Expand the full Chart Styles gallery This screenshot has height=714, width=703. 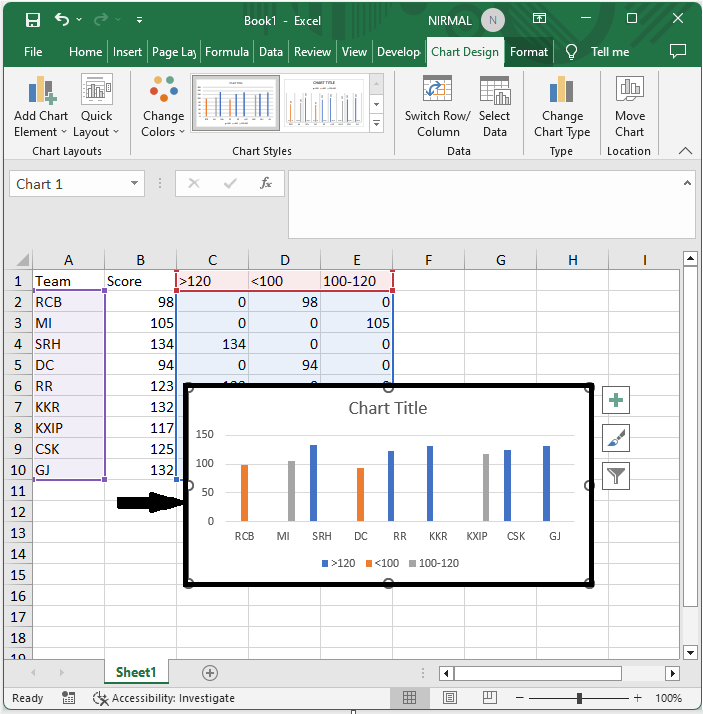point(377,123)
